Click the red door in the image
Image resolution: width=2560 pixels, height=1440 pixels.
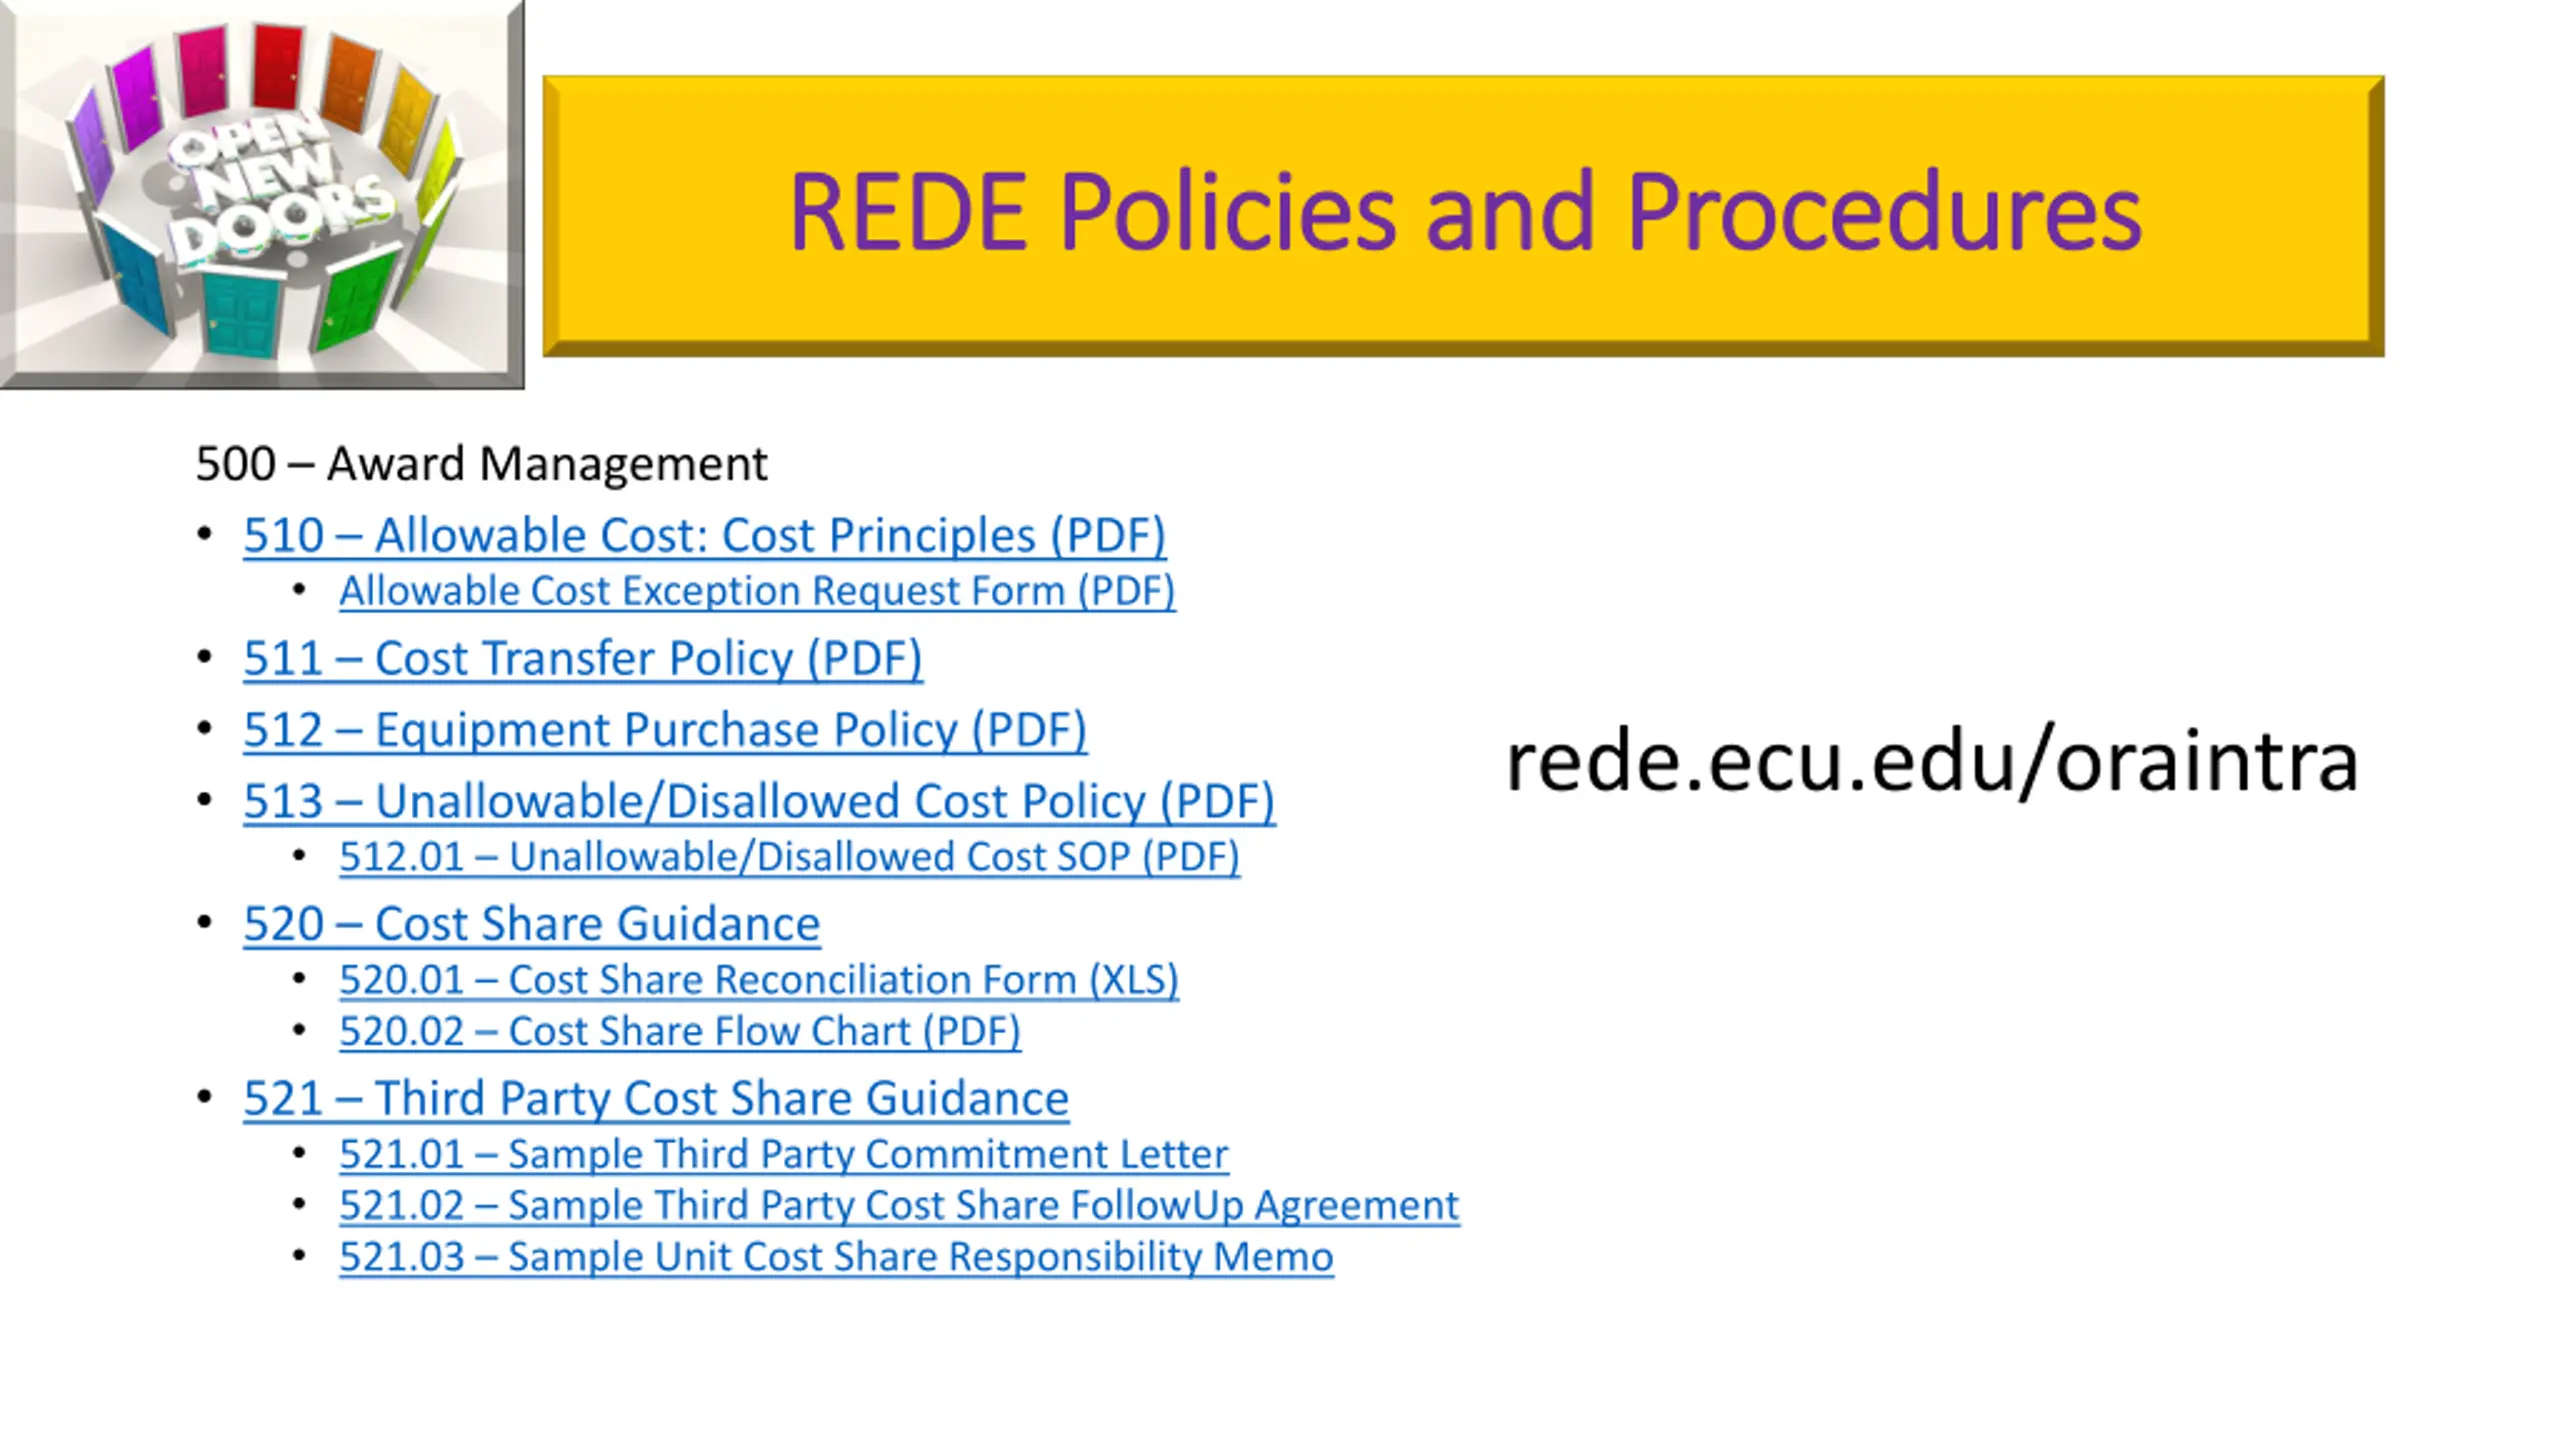(277, 66)
